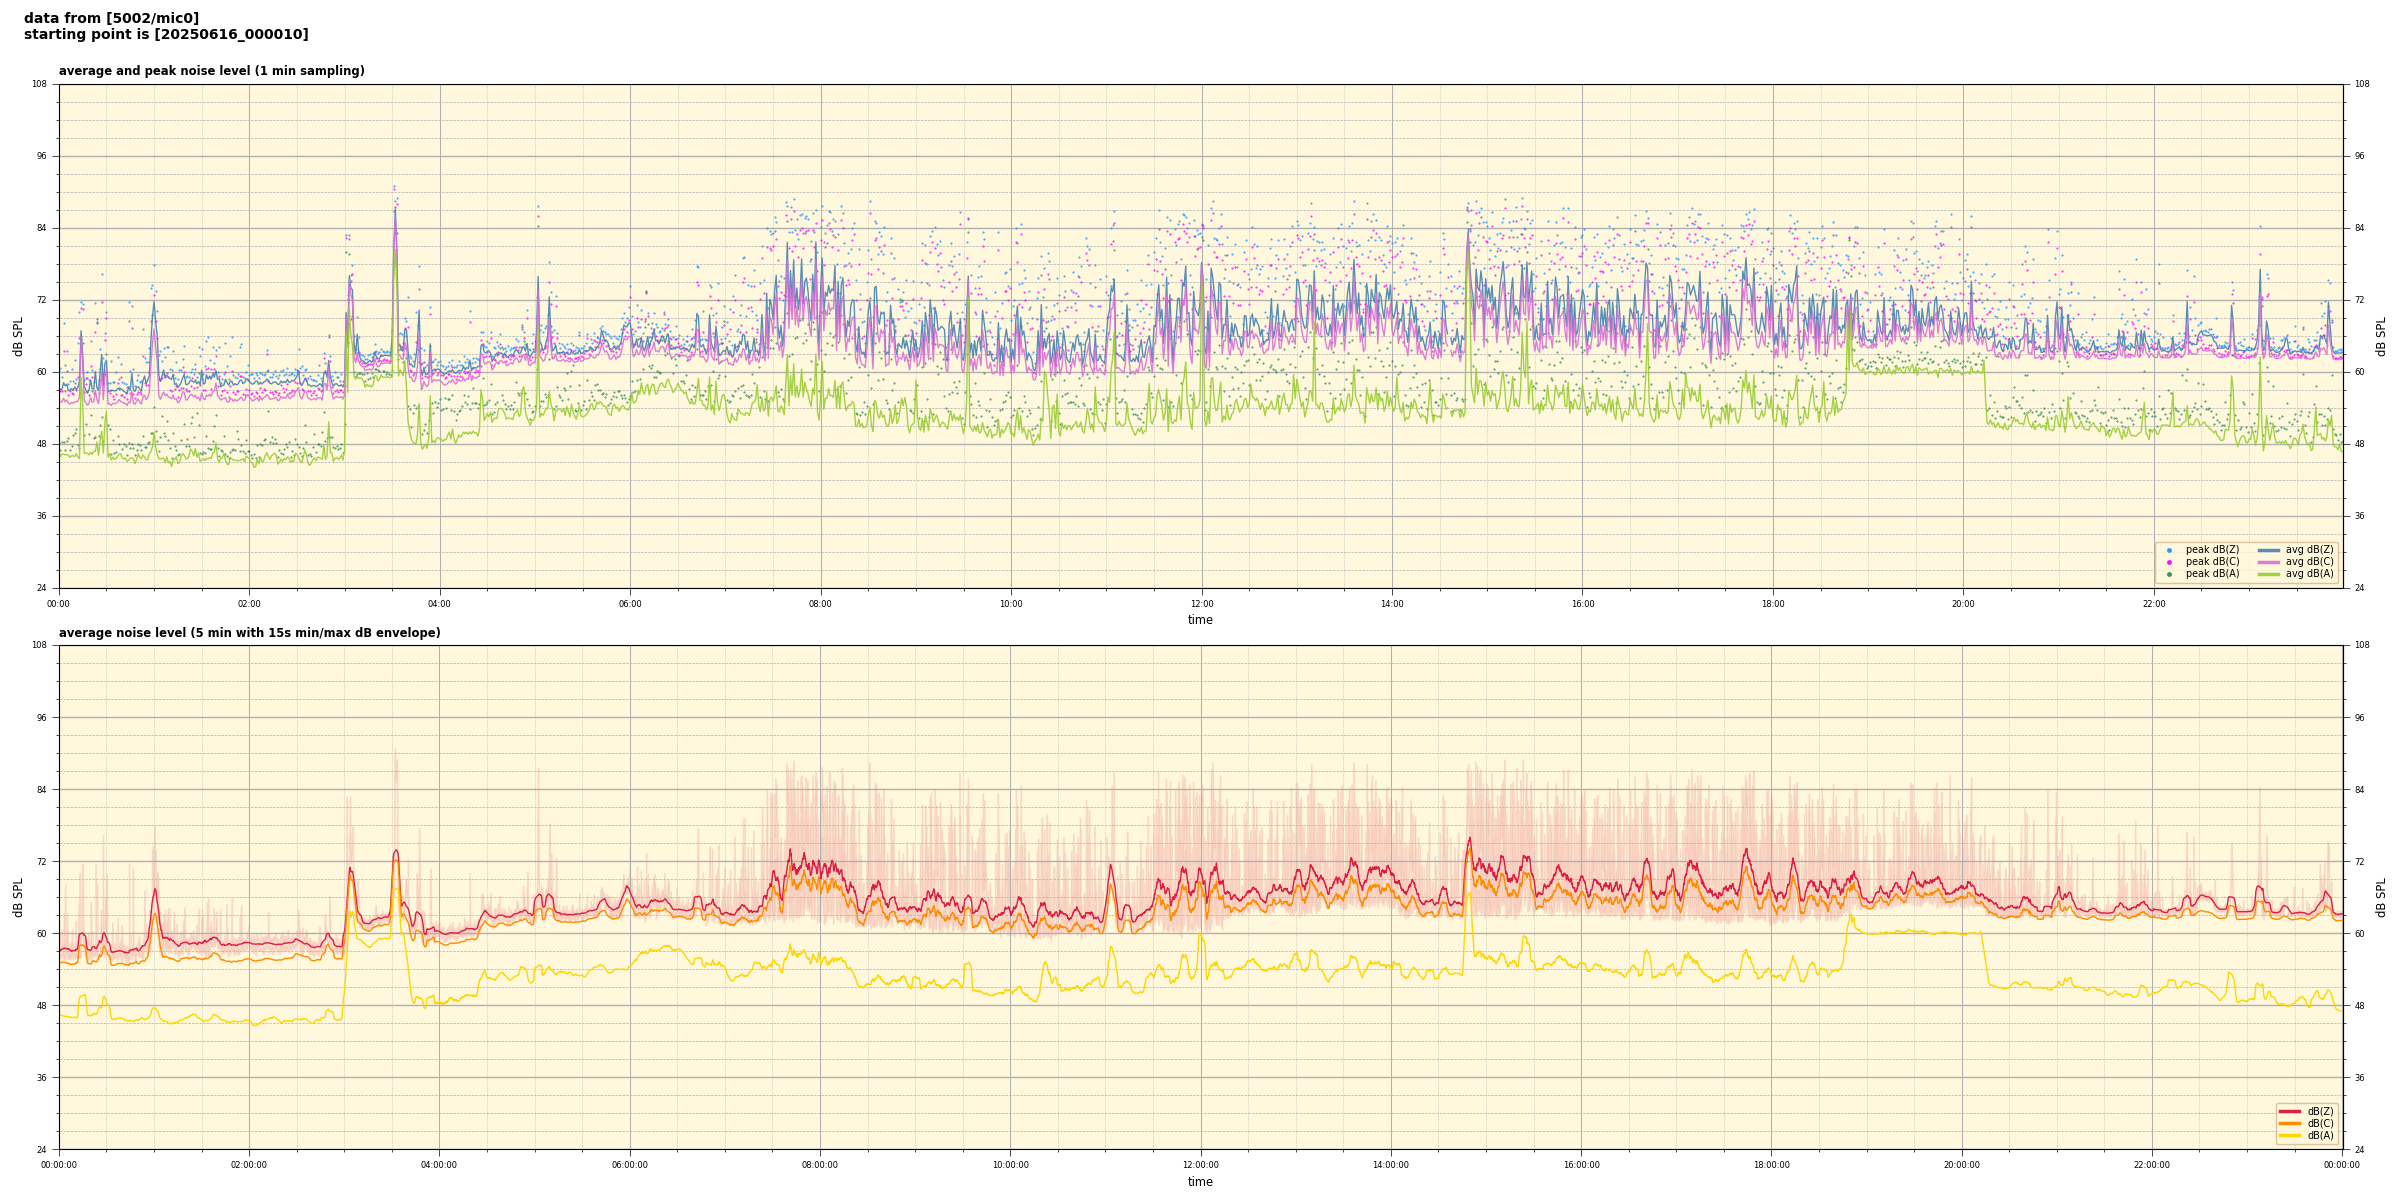Click the peak dB(Z) legend marker
The image size is (2400, 1200).
click(2169, 550)
